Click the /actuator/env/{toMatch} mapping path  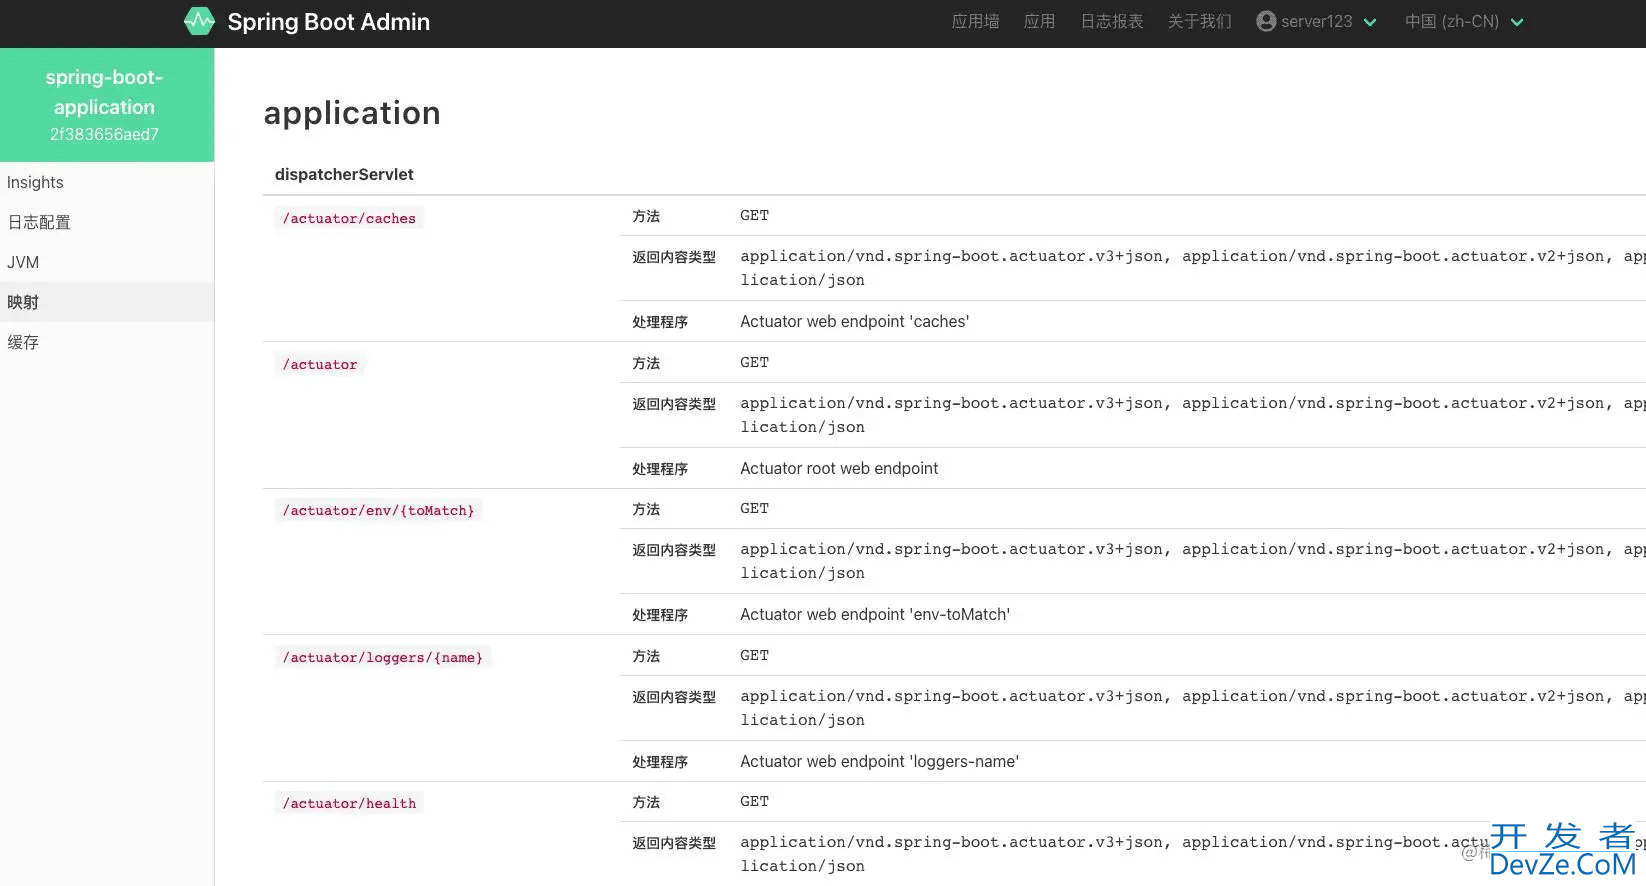tap(378, 510)
